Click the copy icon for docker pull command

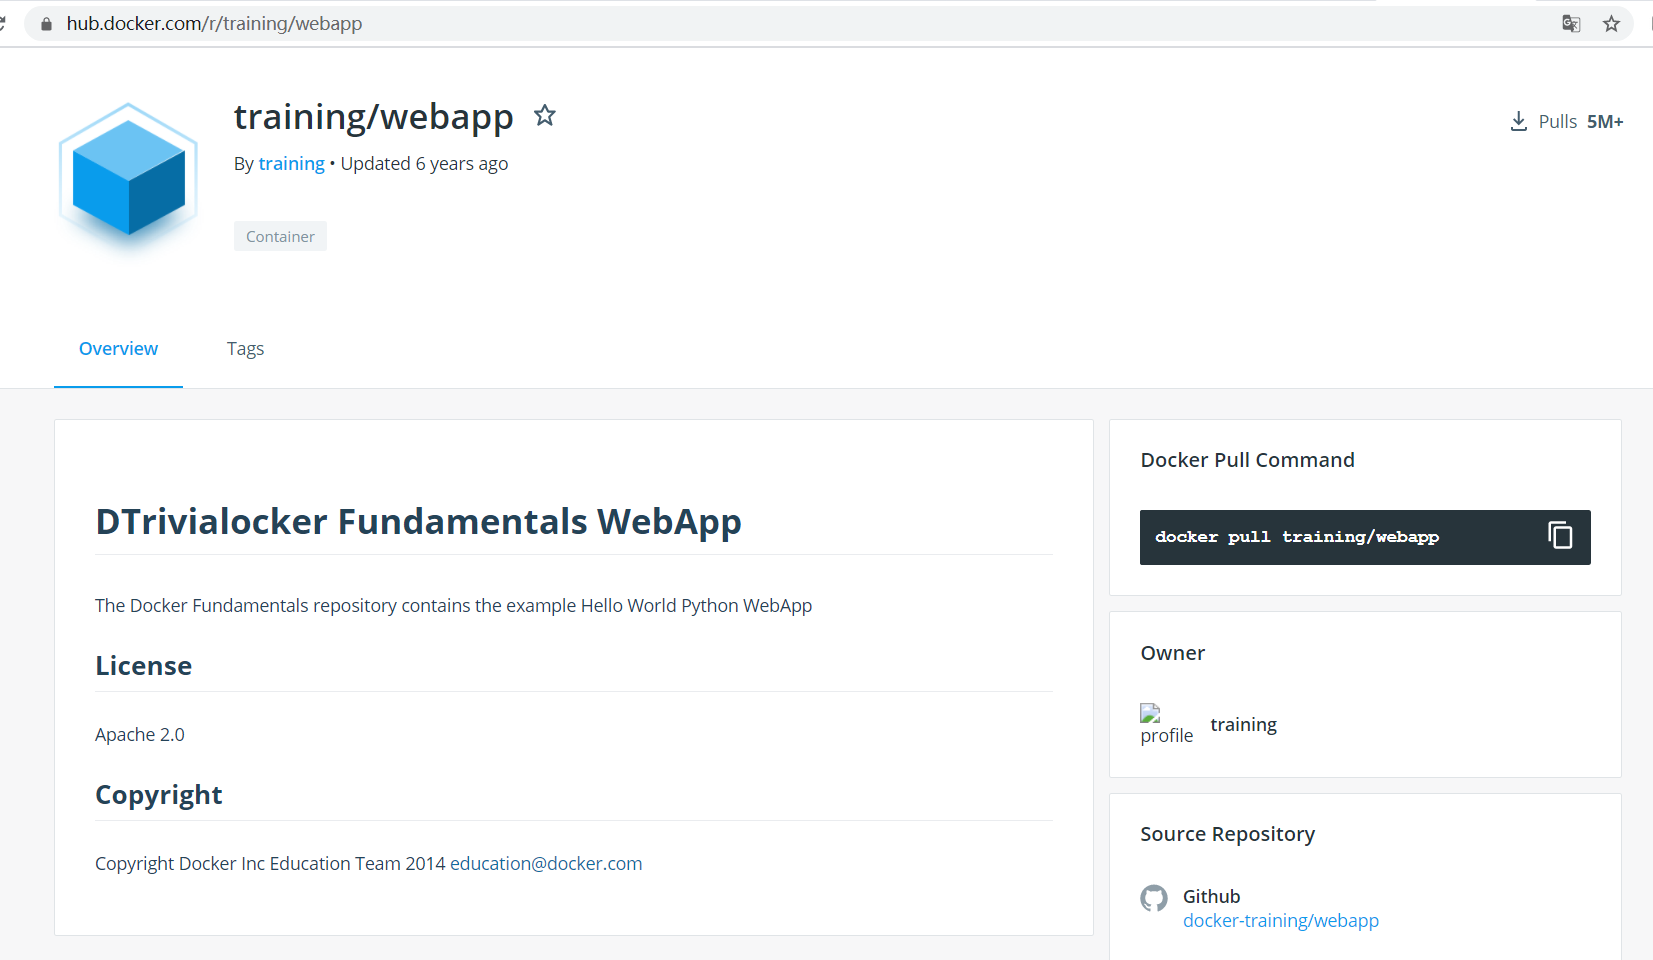[1560, 536]
